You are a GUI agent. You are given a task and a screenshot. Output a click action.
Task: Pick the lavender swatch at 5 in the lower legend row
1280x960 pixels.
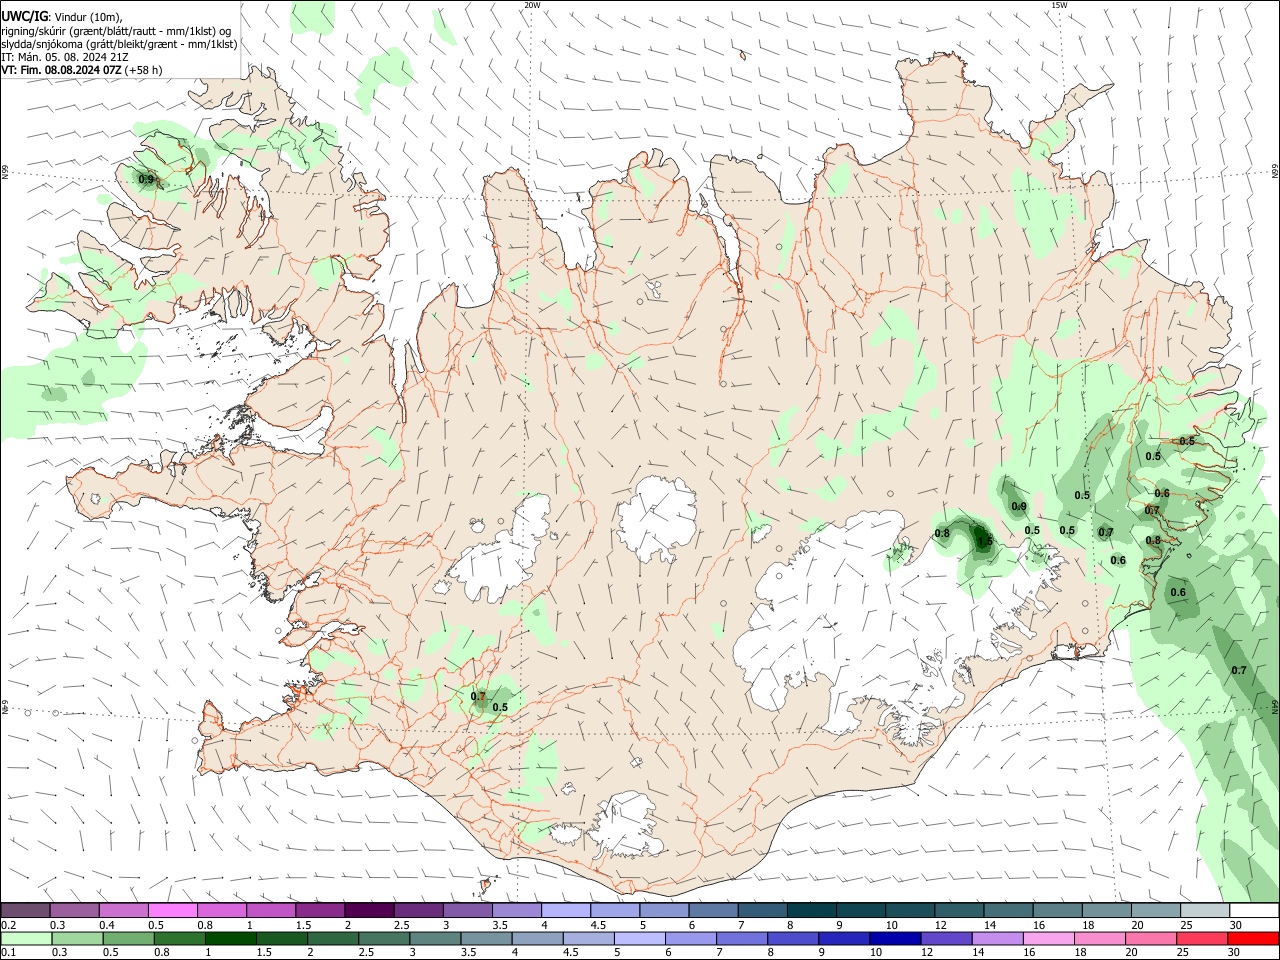(640, 938)
